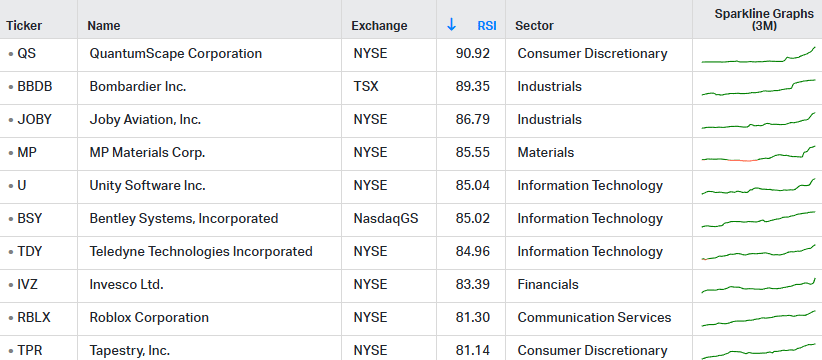This screenshot has width=822, height=360.
Task: Click Communication Services sector for Roblox
Action: tap(594, 318)
